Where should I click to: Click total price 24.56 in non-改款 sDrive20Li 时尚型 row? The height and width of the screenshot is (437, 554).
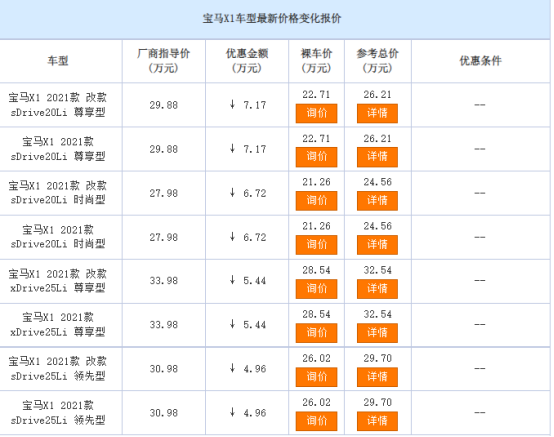click(377, 226)
